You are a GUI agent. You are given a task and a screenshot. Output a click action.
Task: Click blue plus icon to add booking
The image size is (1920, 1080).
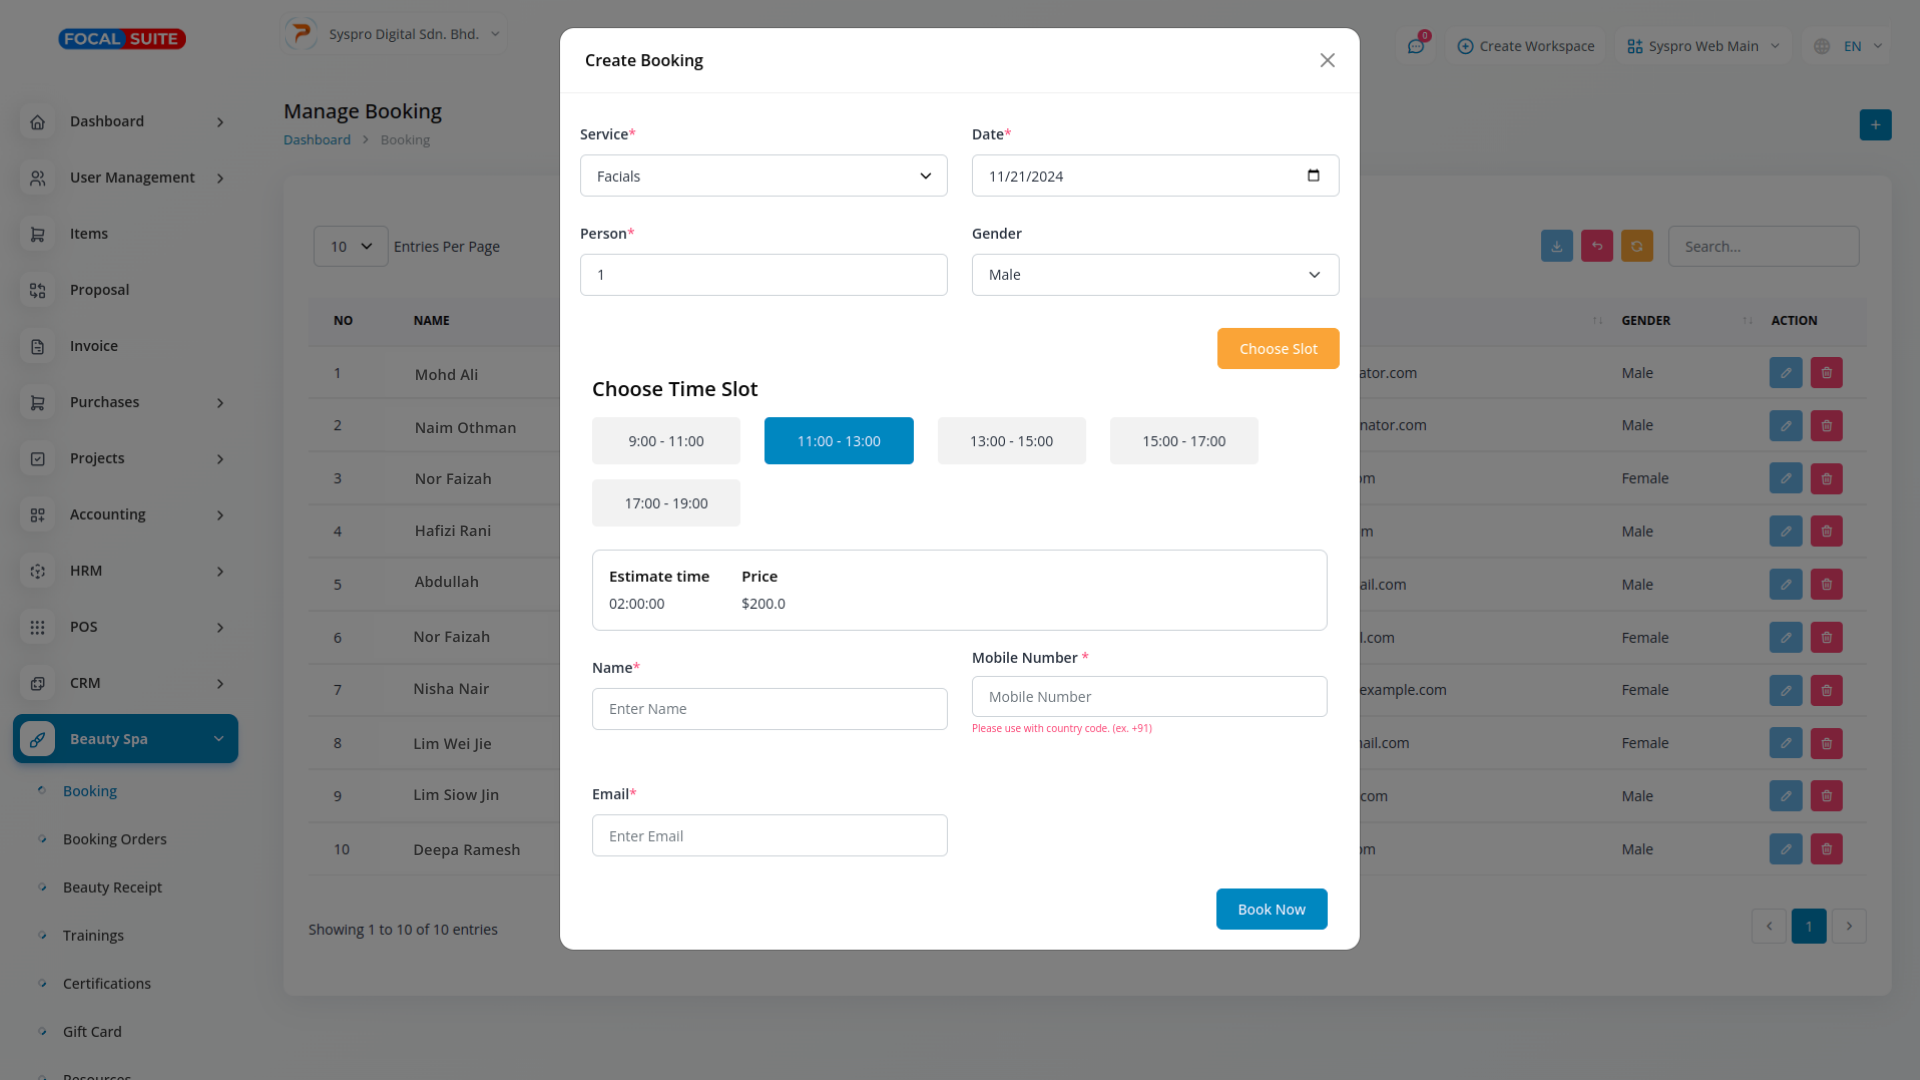coord(1875,125)
